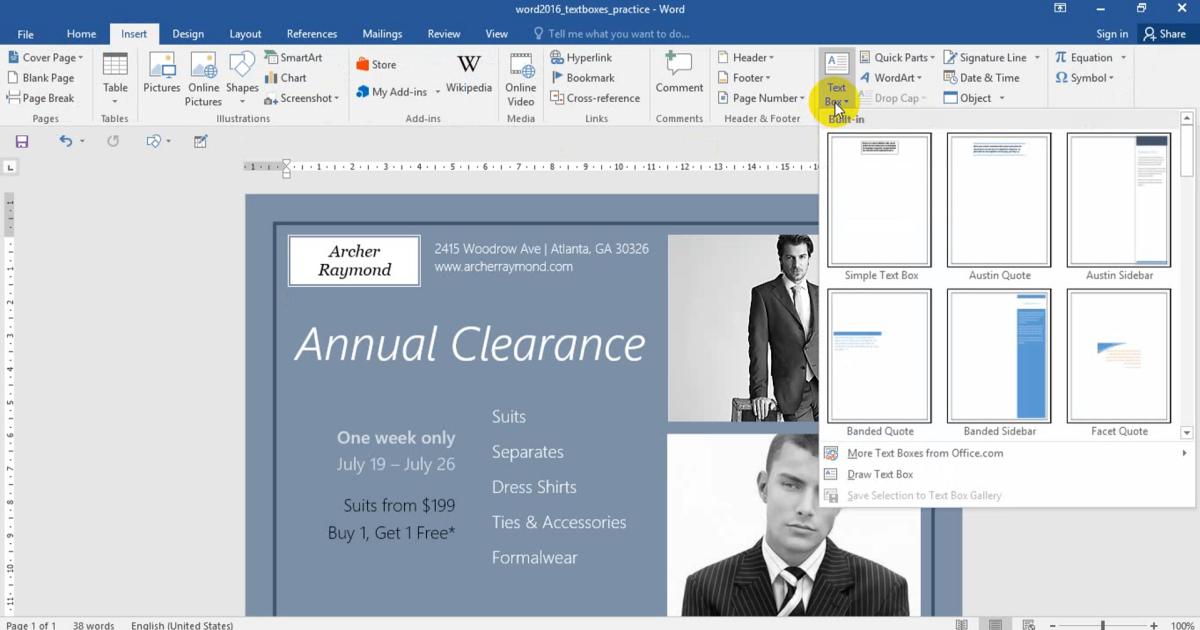Open the Wikipedia add-in
This screenshot has height=630, width=1200.
[469, 75]
